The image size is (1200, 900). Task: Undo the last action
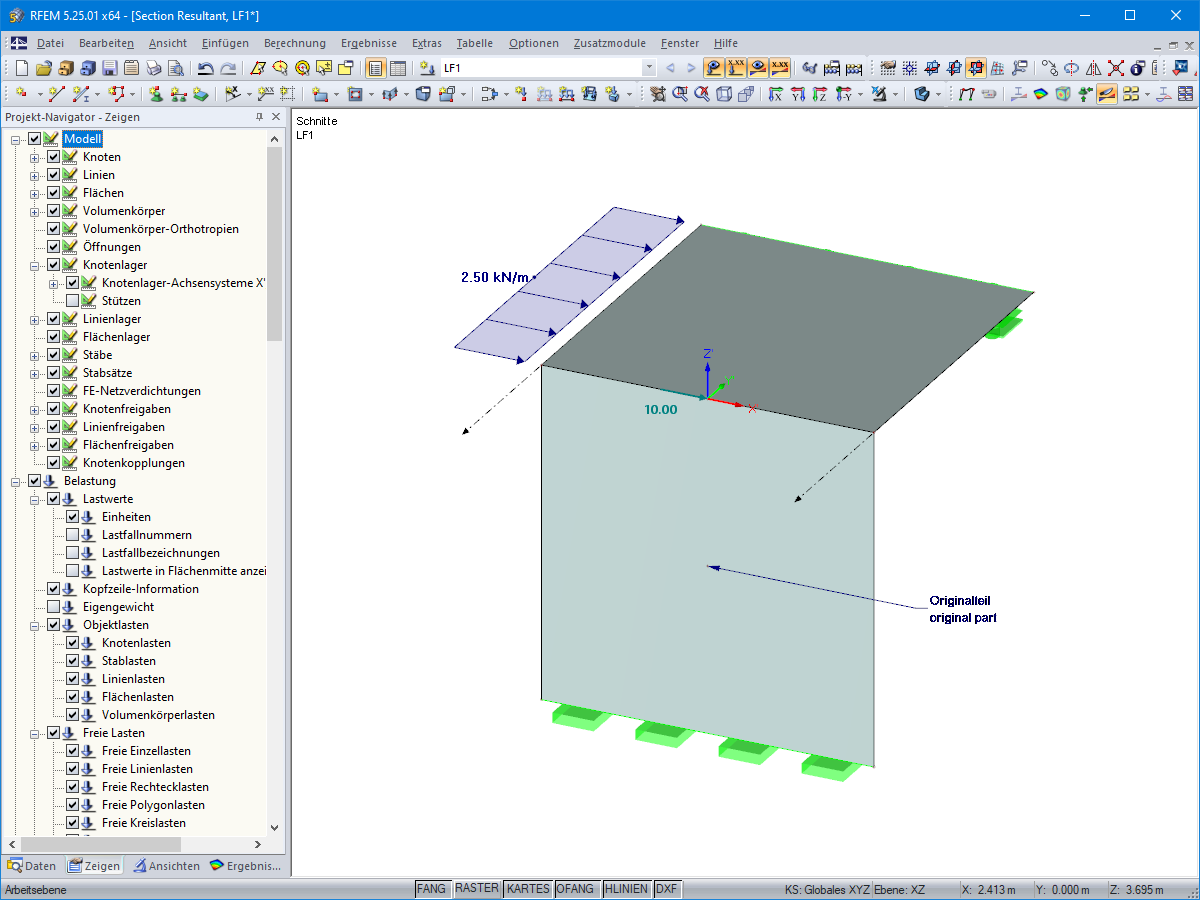pyautogui.click(x=205, y=68)
